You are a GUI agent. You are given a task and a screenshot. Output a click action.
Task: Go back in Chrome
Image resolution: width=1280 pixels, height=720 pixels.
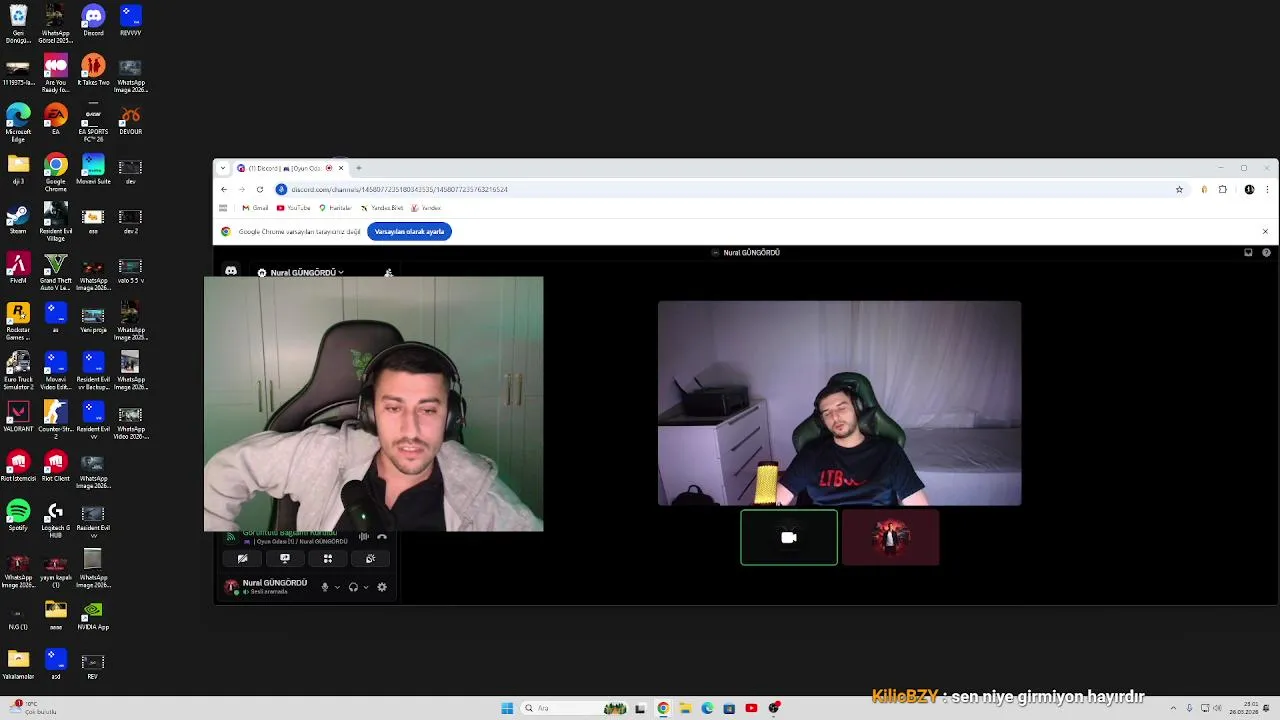224,189
